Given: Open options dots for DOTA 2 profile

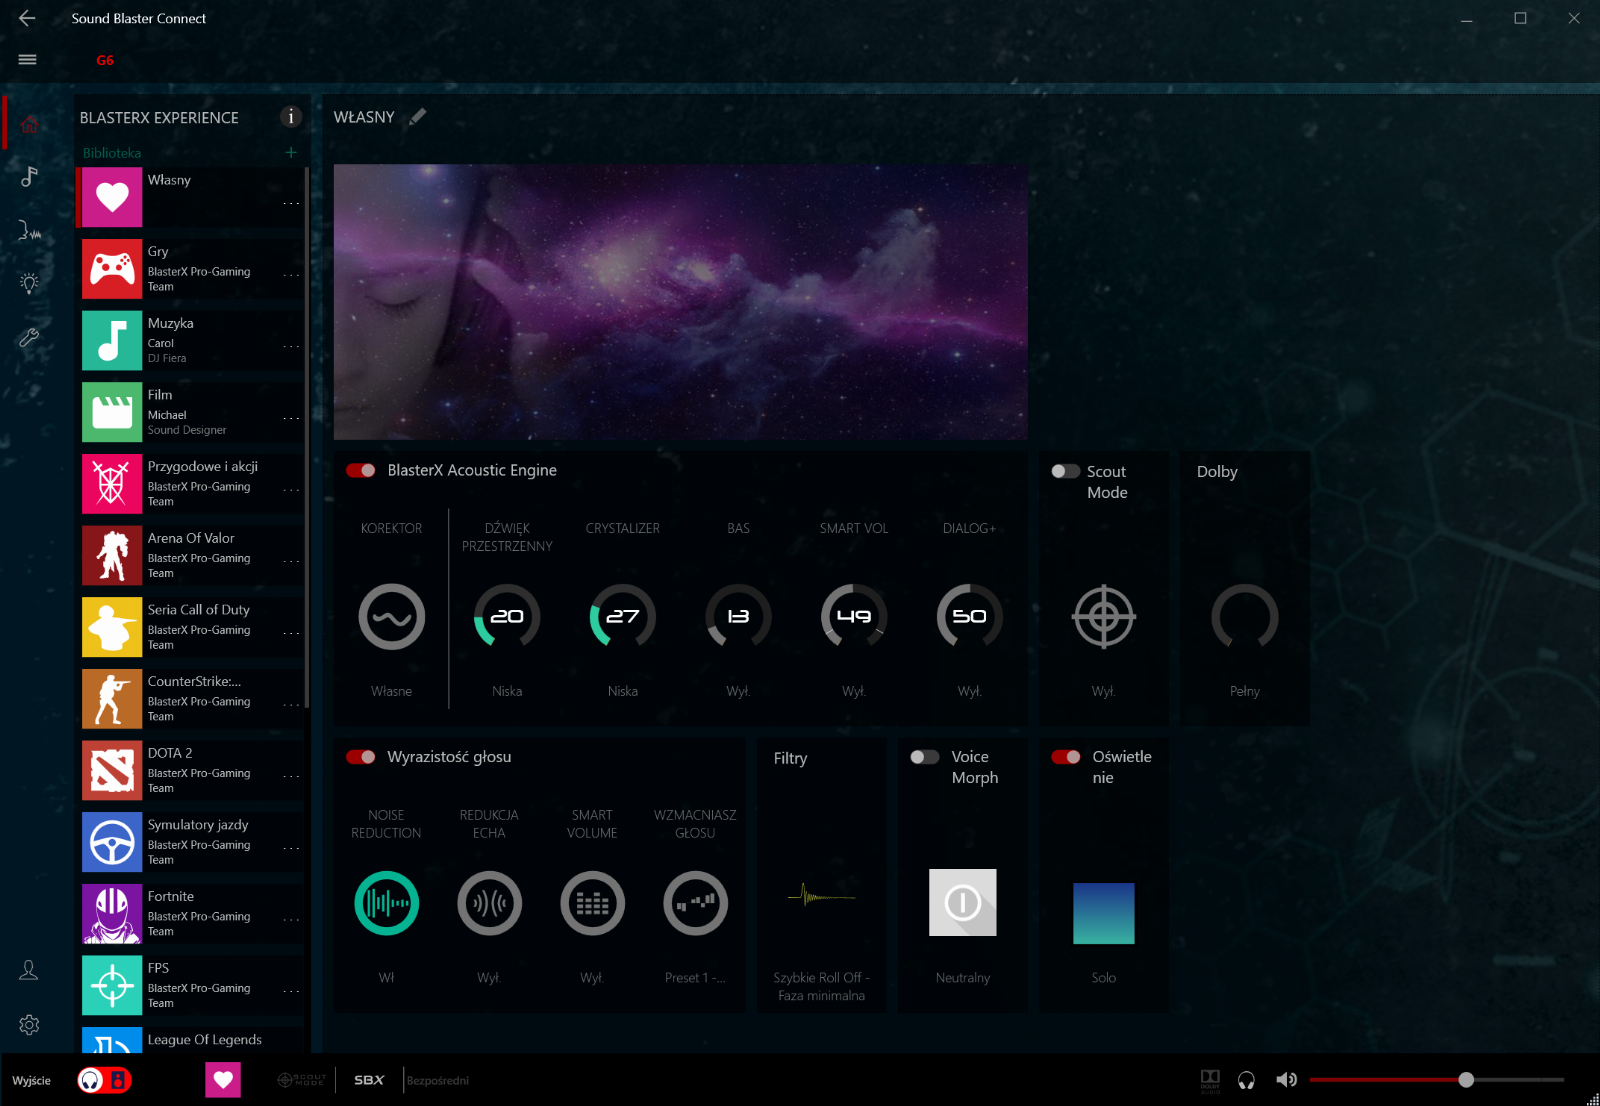Looking at the screenshot, I should [x=291, y=776].
